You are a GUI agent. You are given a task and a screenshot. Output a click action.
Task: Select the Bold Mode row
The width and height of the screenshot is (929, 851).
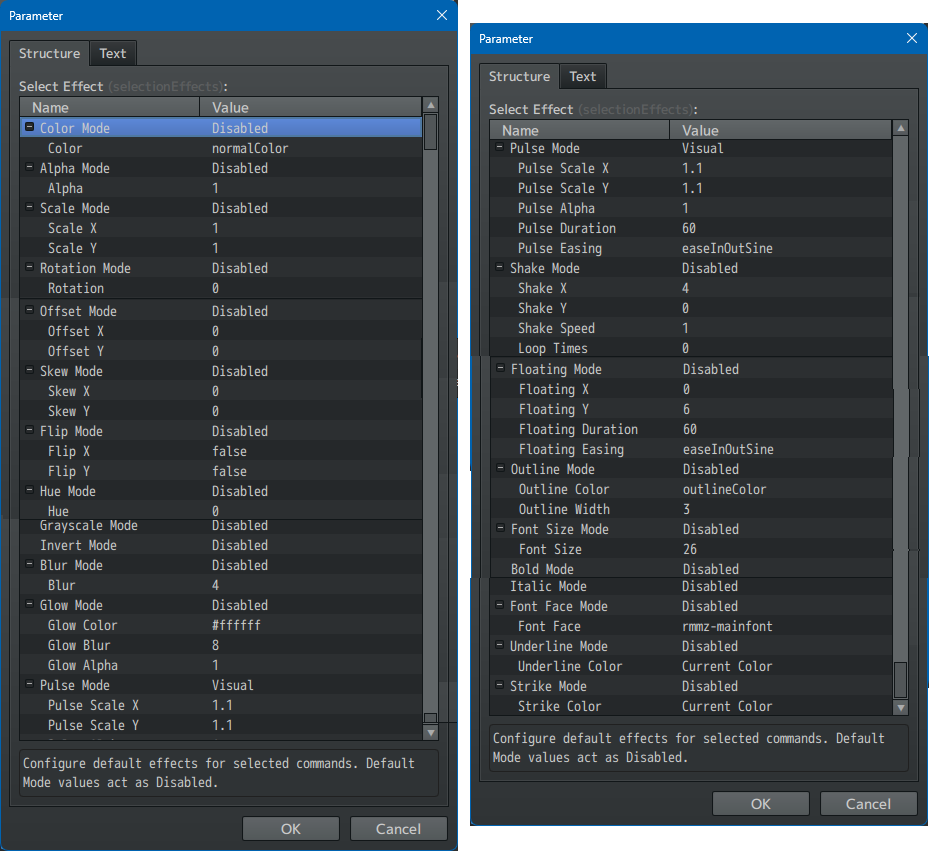(691, 569)
